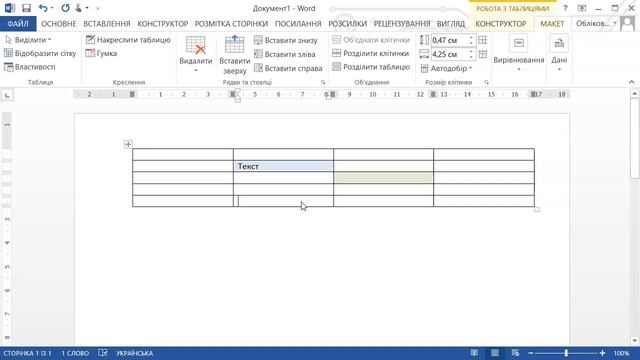The image size is (640, 360).
Task: Click the table resize handle at corner
Action: coord(537,209)
